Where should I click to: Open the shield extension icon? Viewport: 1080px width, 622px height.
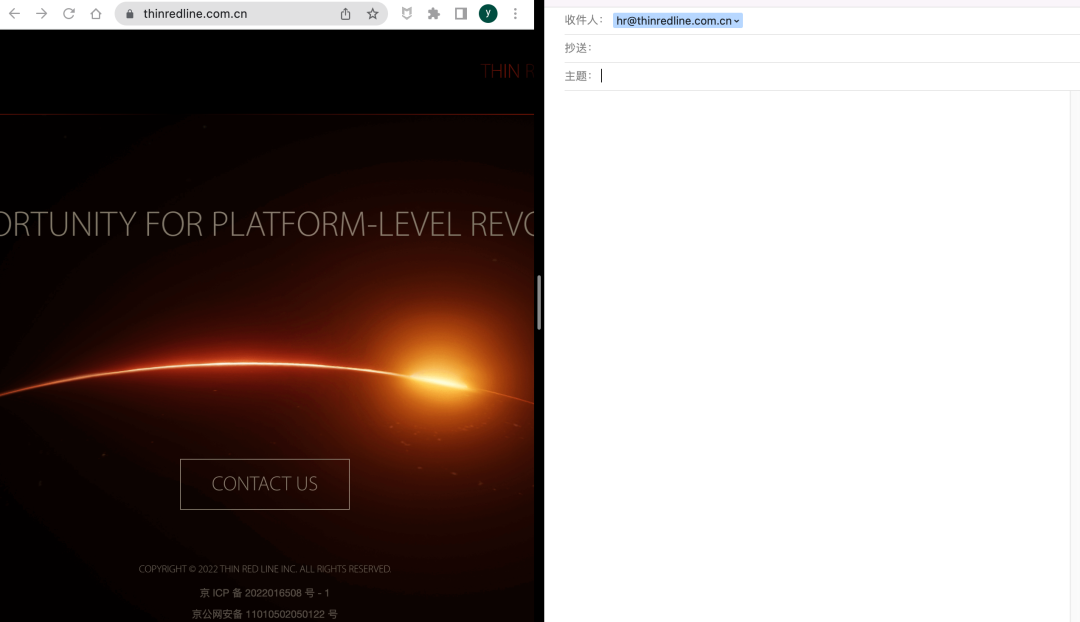407,14
